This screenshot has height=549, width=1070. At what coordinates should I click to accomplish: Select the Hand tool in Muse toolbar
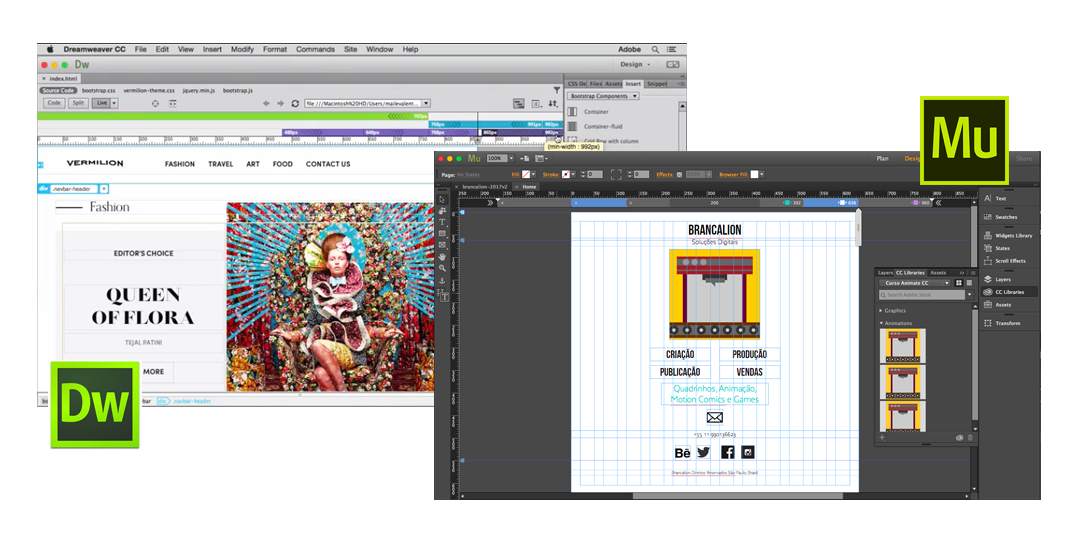442,256
